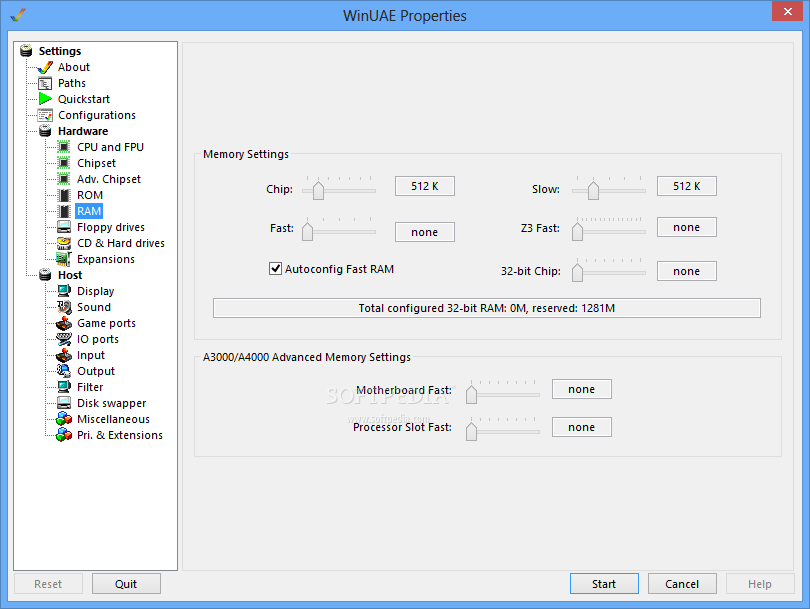Click the IO ports connector icon

64,339
